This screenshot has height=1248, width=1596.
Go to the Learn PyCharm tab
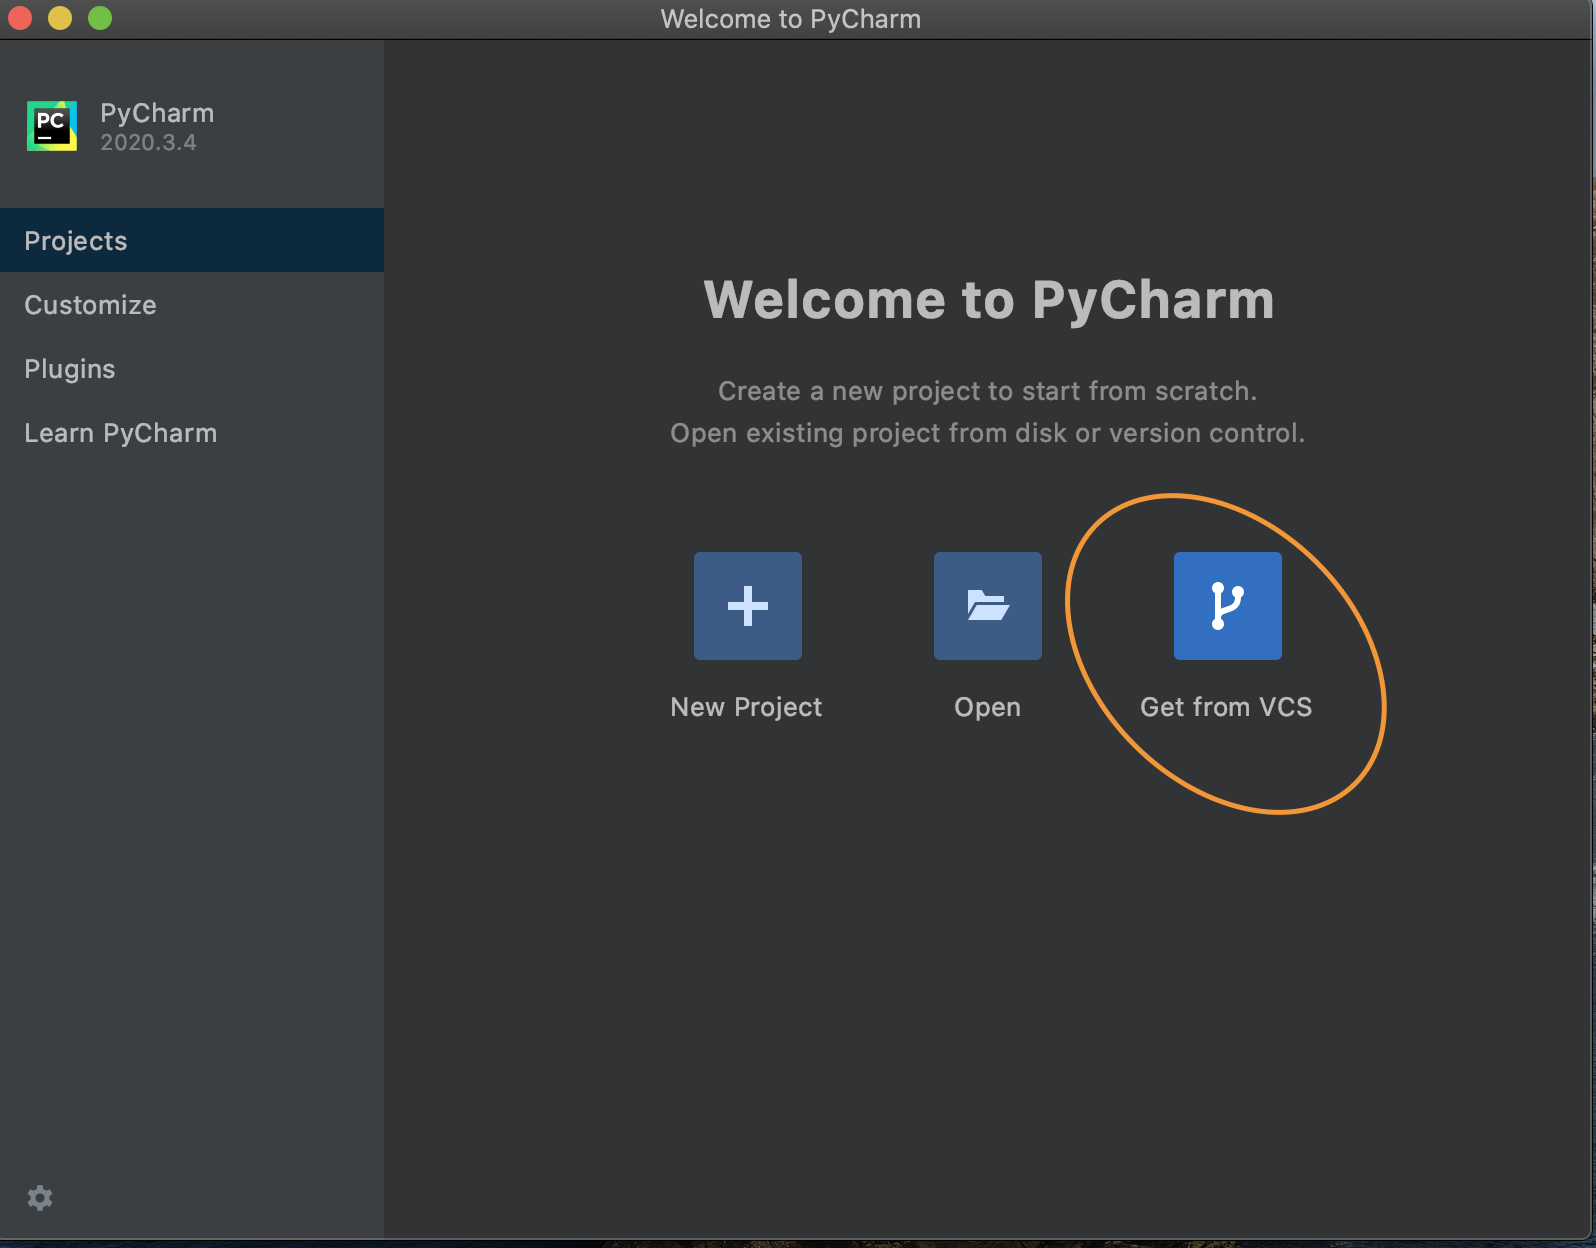[192, 432]
